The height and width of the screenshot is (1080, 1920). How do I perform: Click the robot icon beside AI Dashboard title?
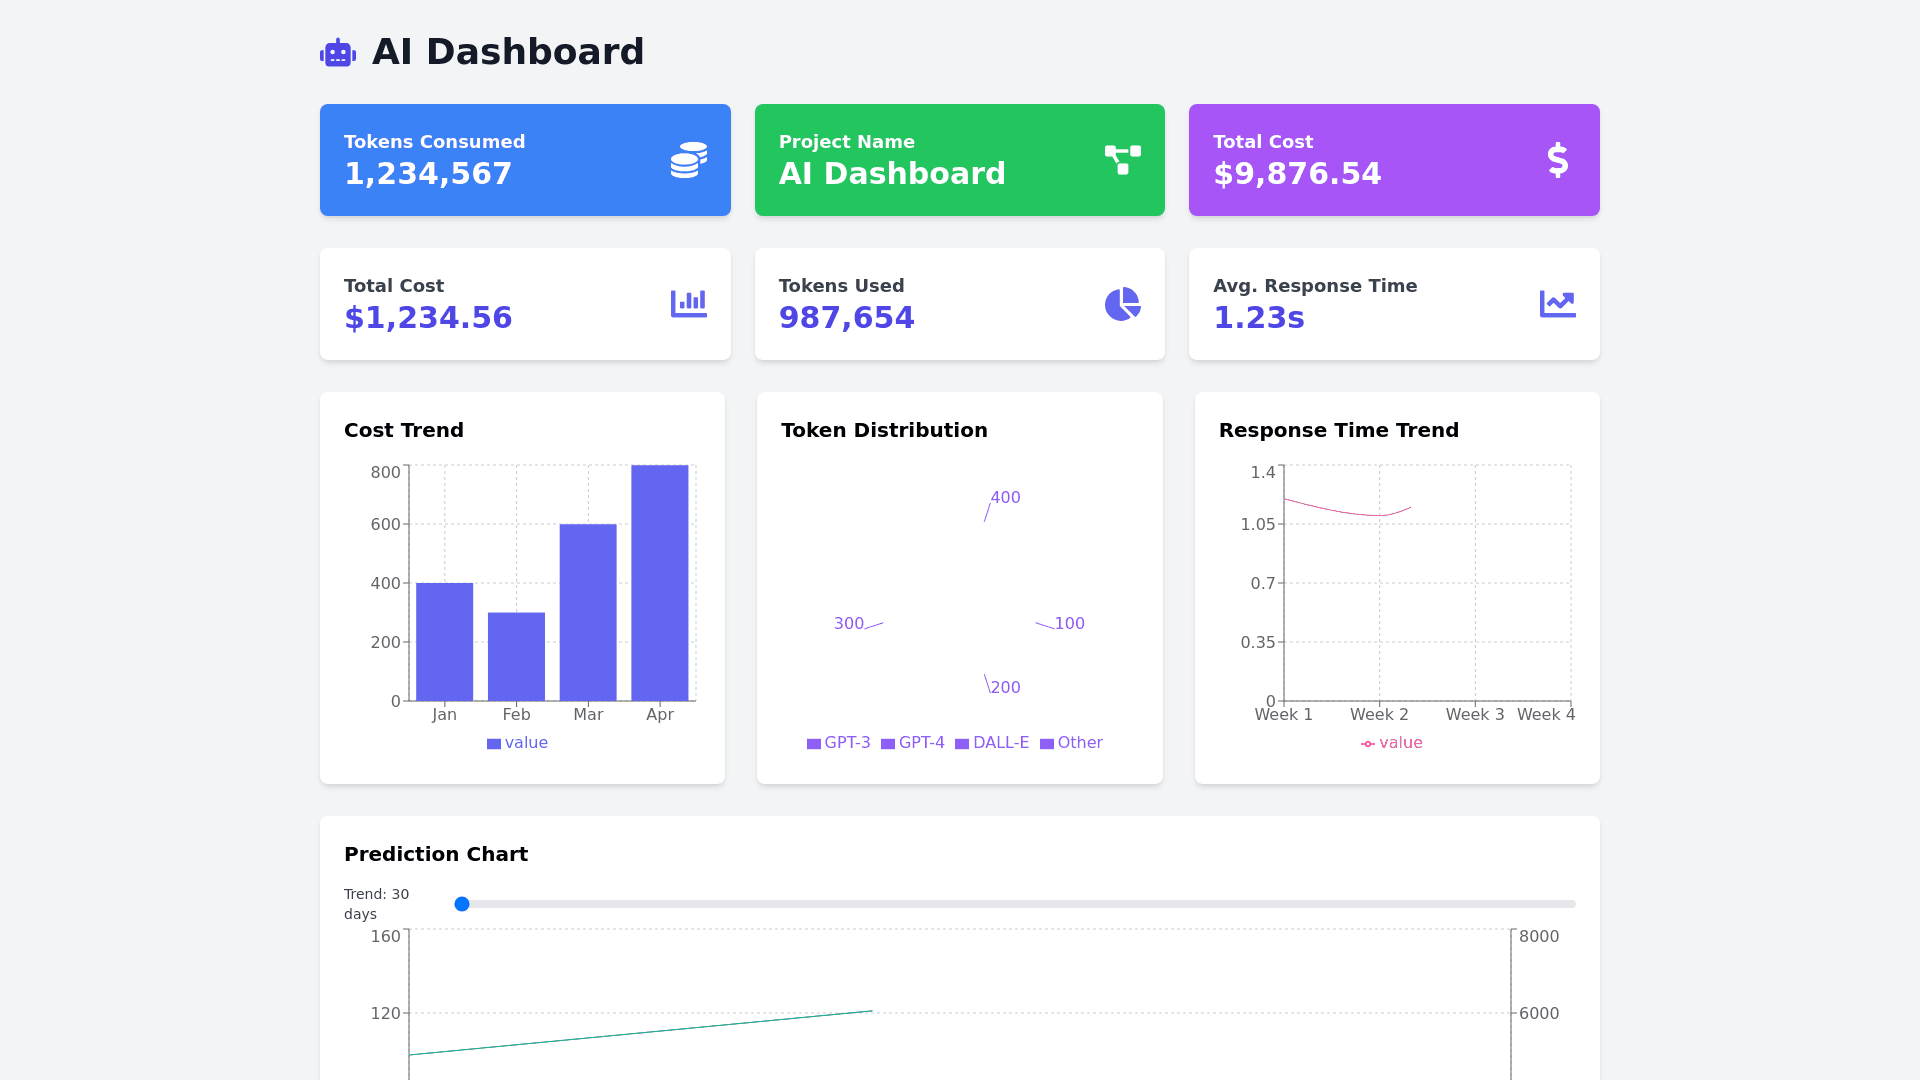(338, 53)
